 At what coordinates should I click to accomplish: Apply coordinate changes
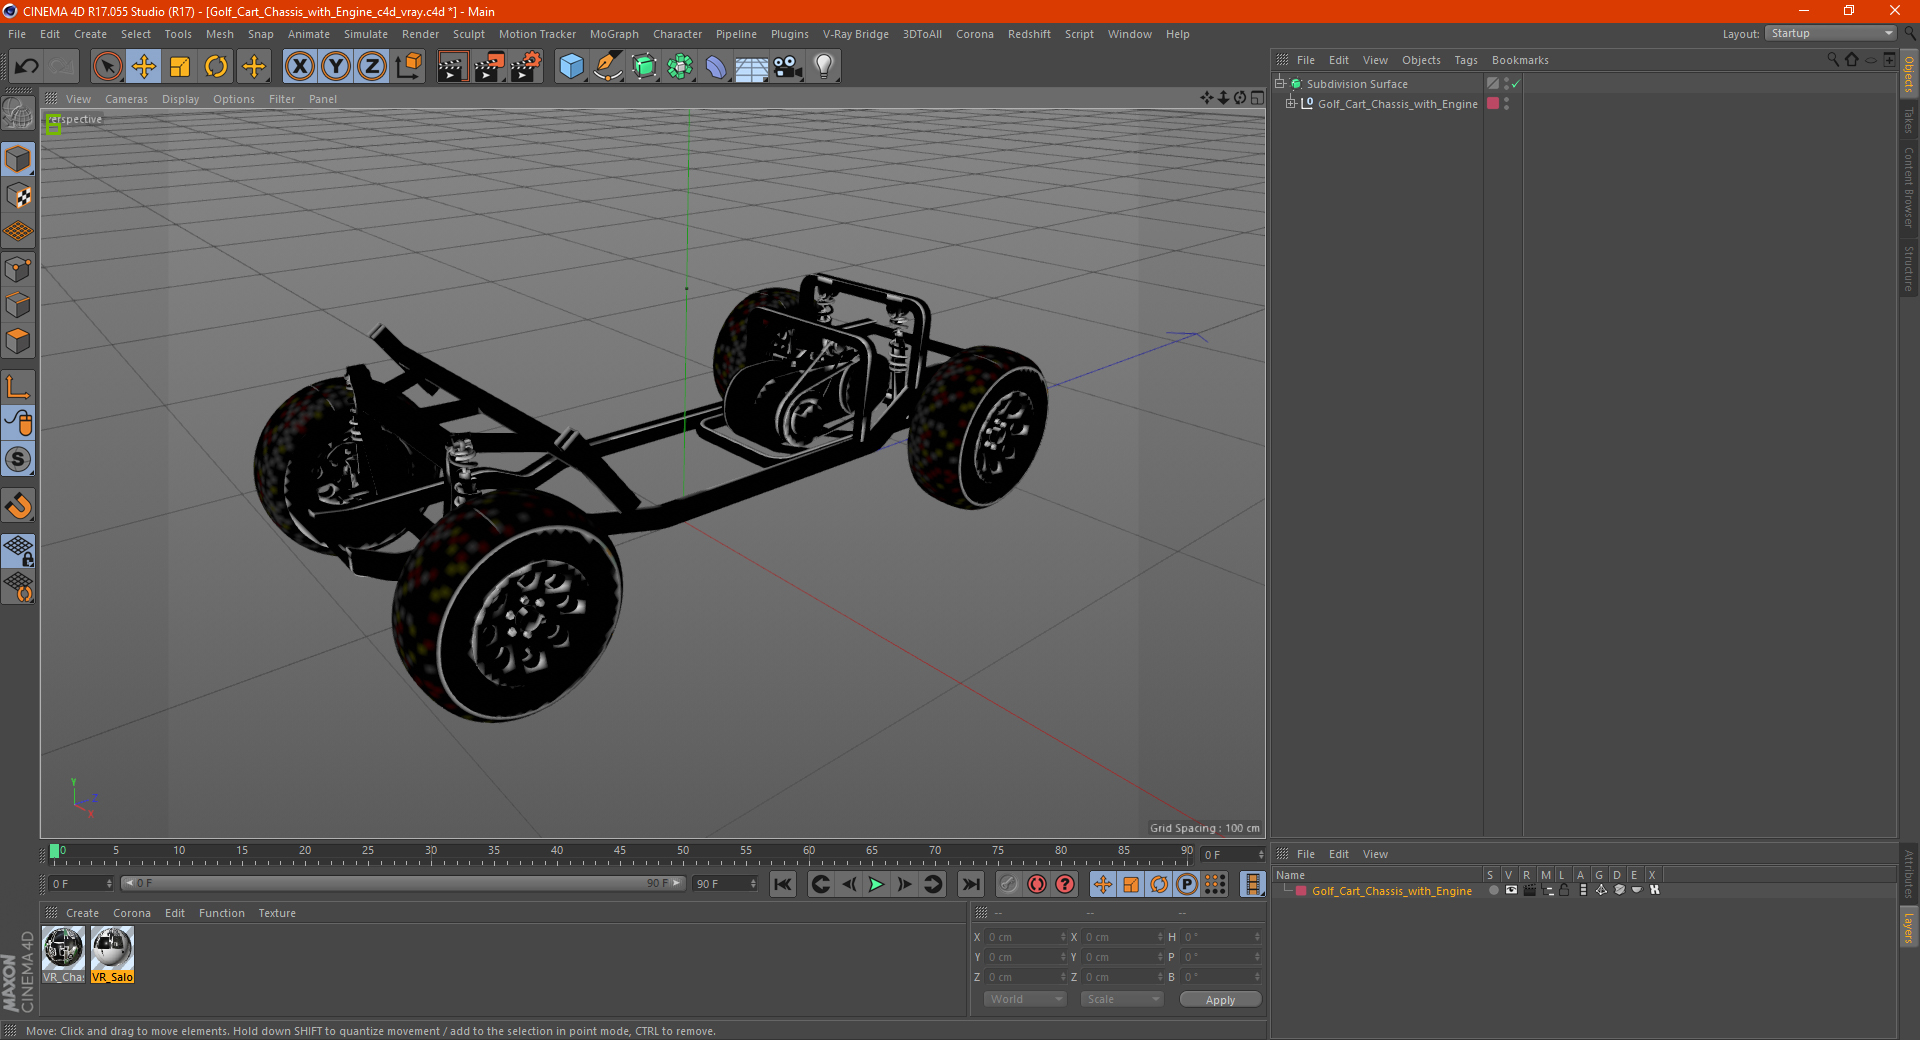point(1220,1000)
